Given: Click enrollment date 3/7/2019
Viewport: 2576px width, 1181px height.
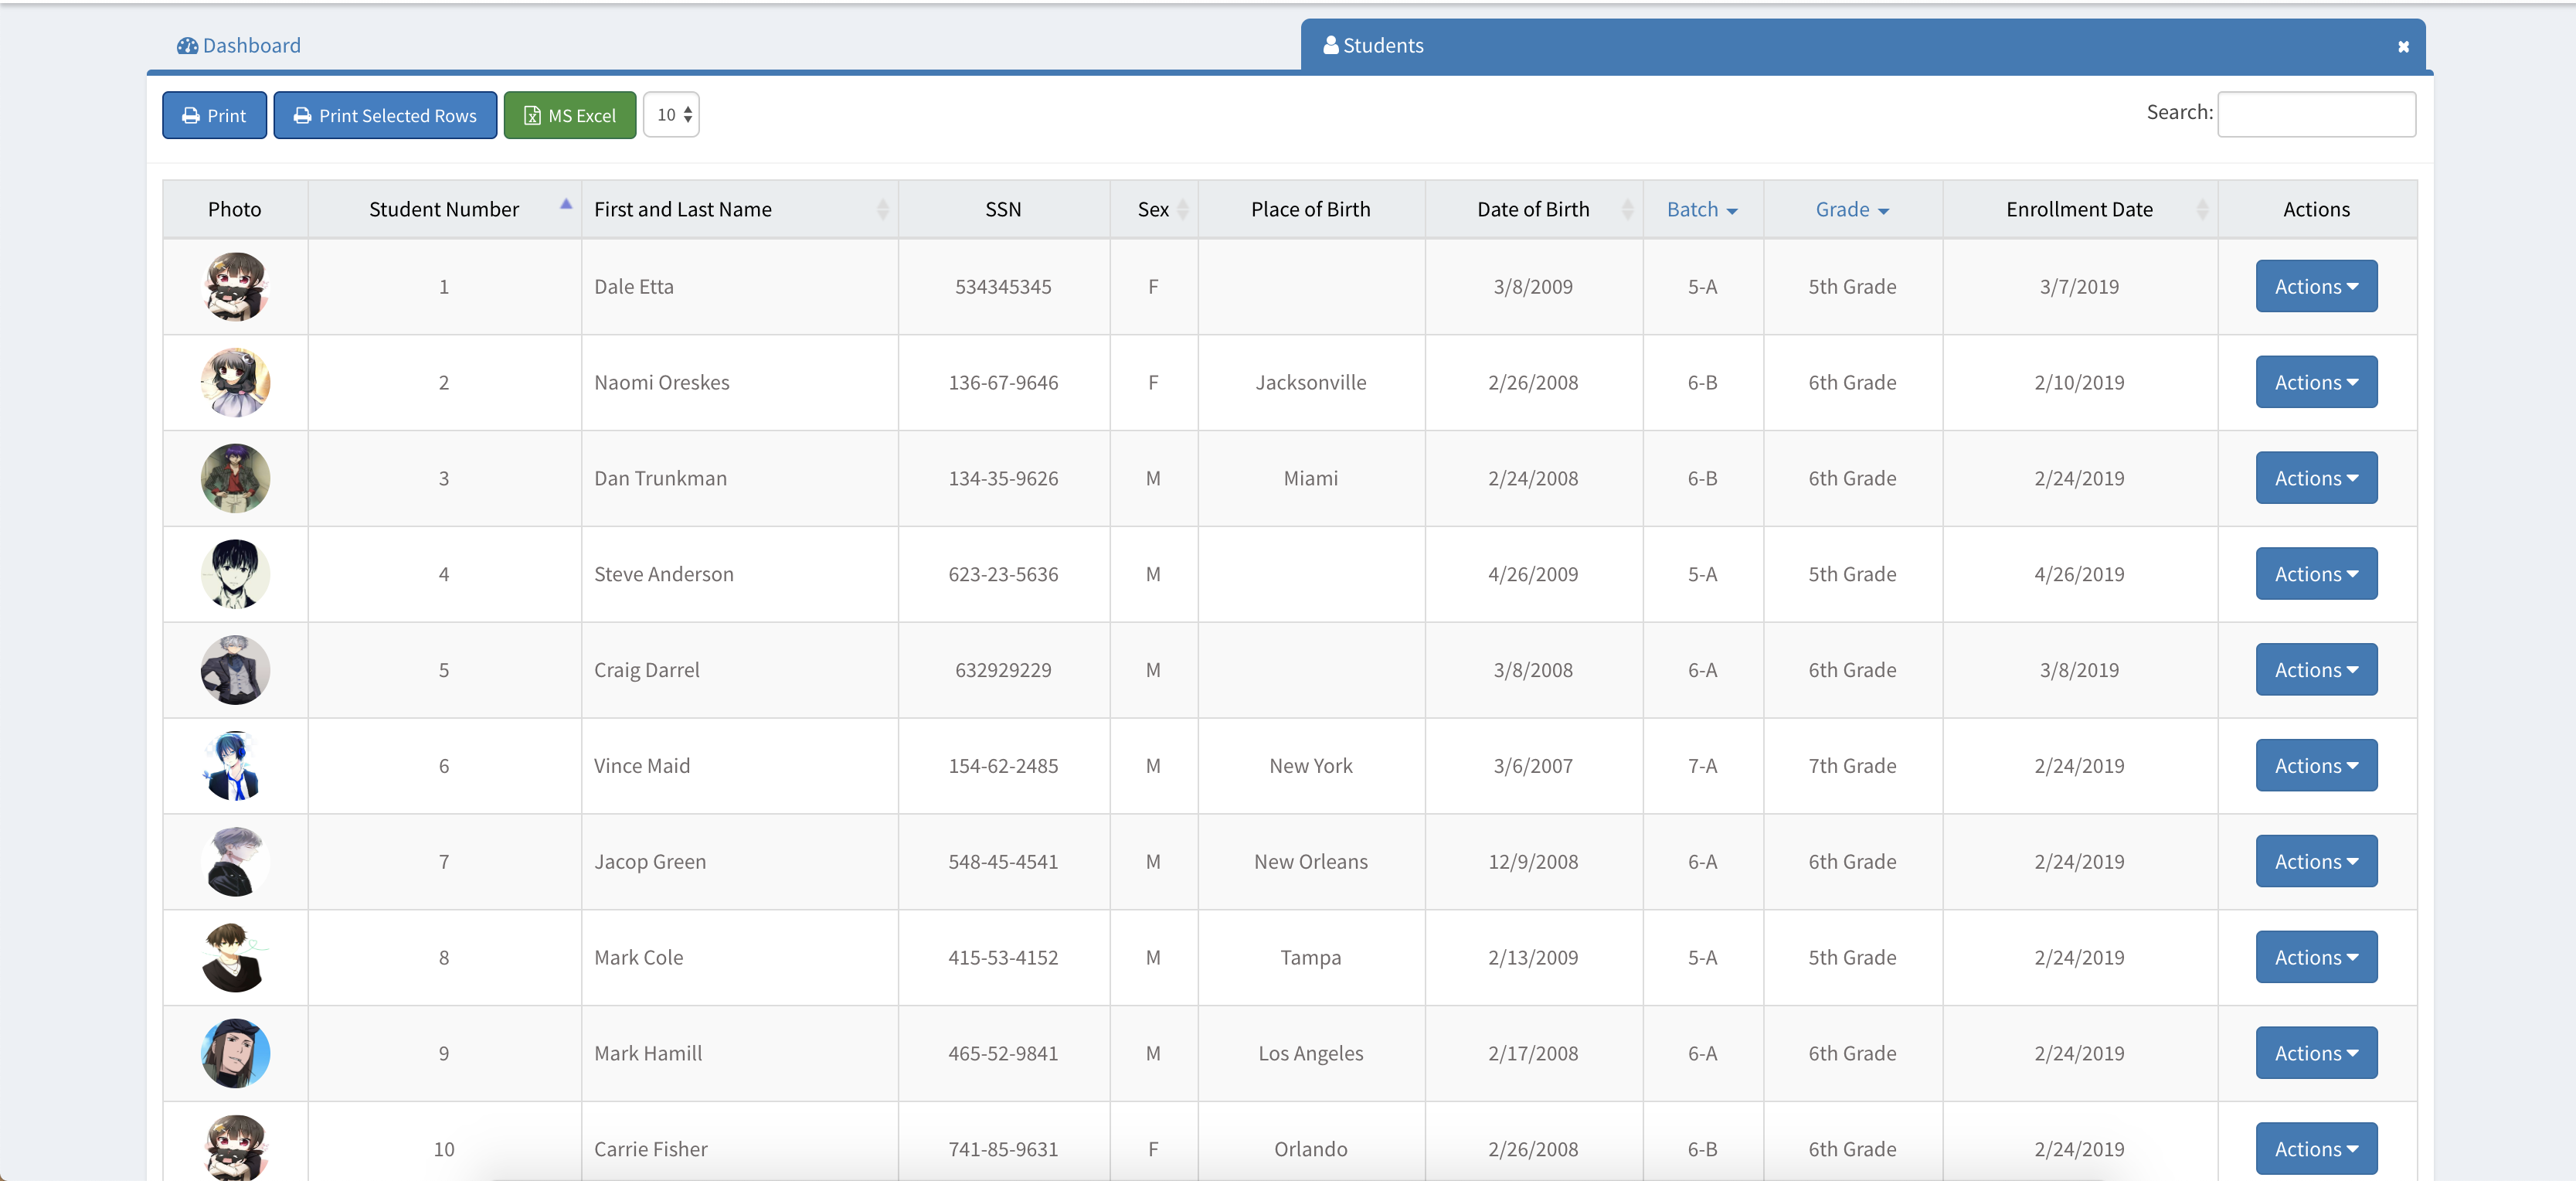Looking at the screenshot, I should pos(2080,287).
